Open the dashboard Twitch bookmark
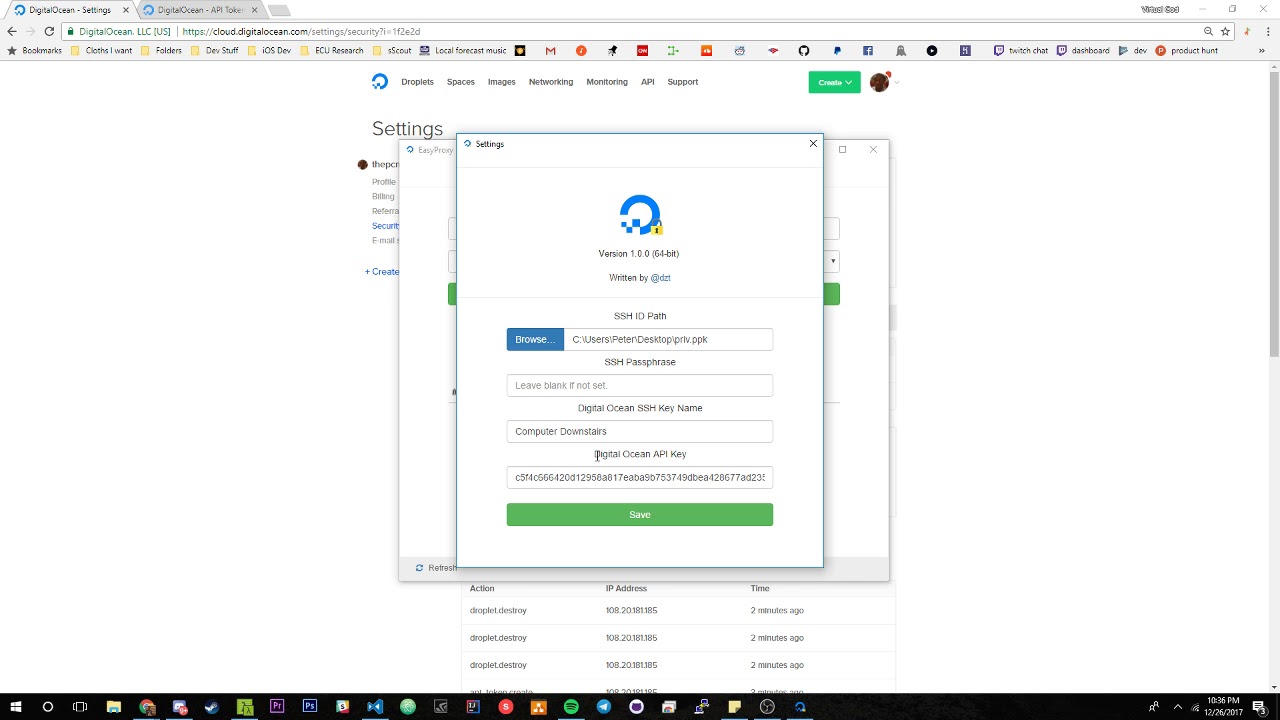 pos(1083,50)
